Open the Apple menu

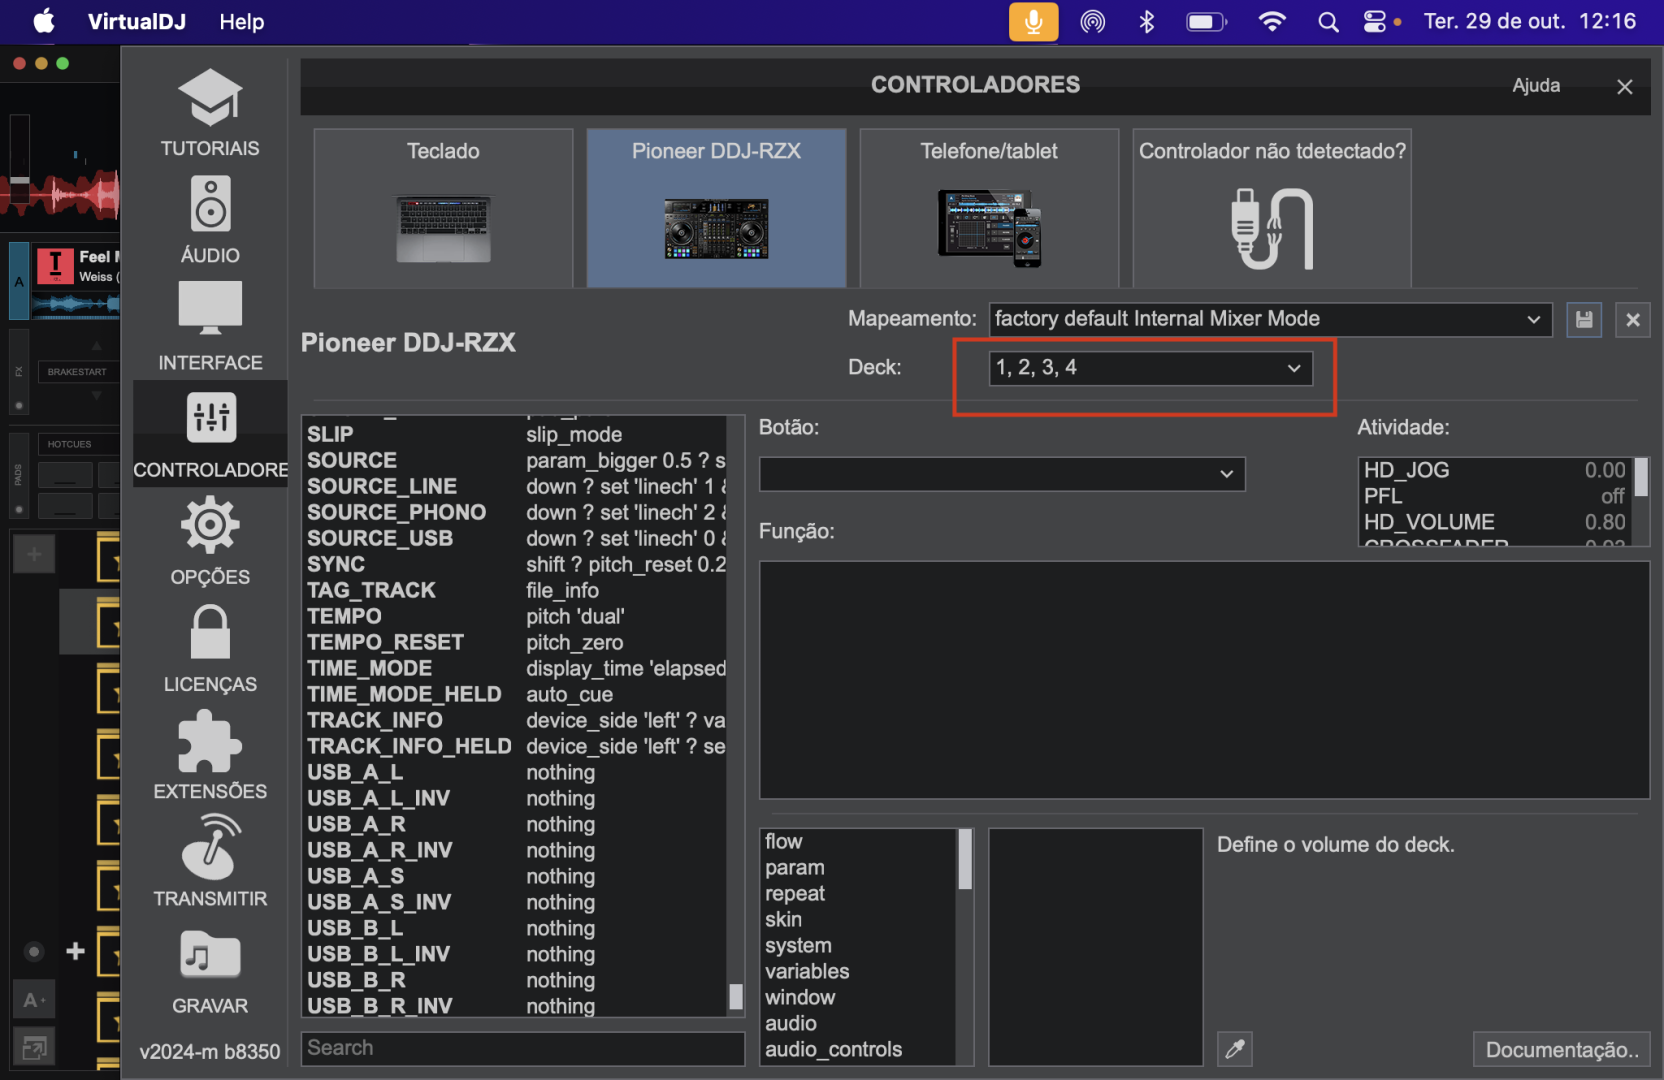tap(44, 21)
